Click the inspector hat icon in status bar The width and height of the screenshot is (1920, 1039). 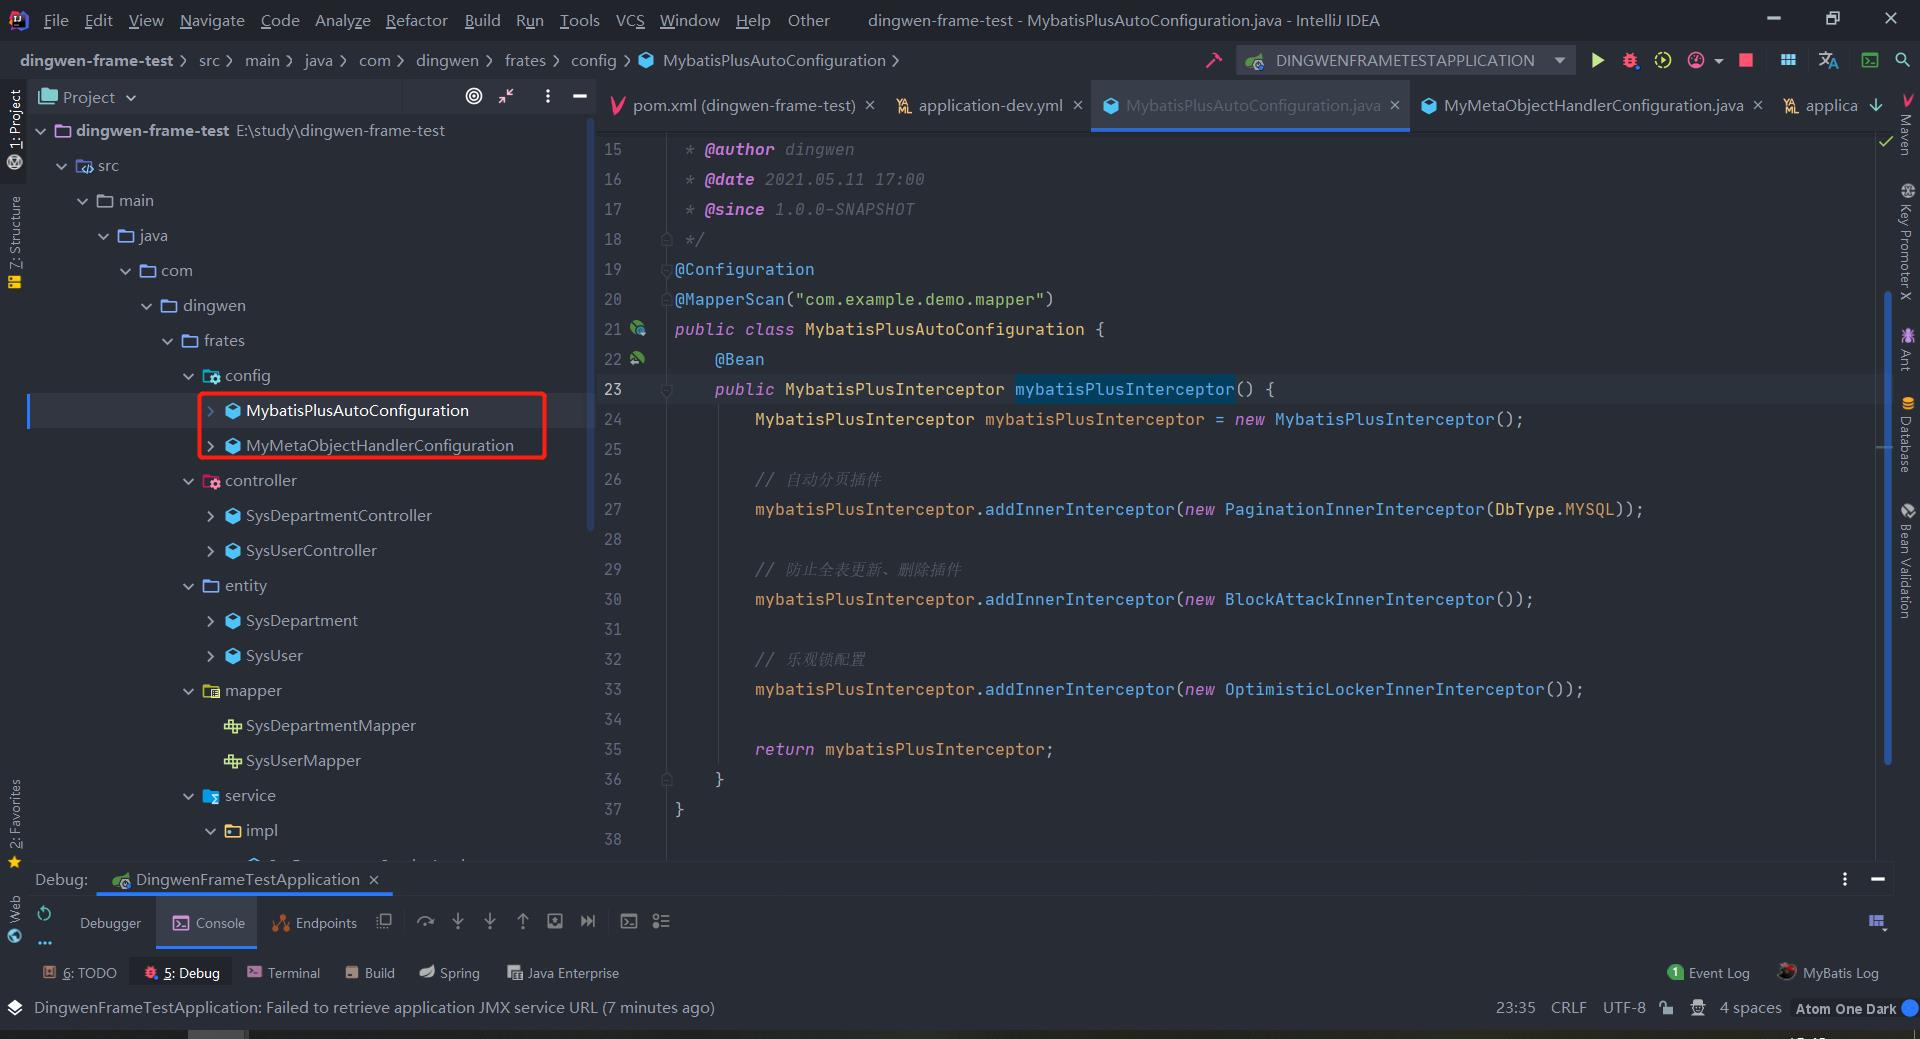tap(1698, 1008)
